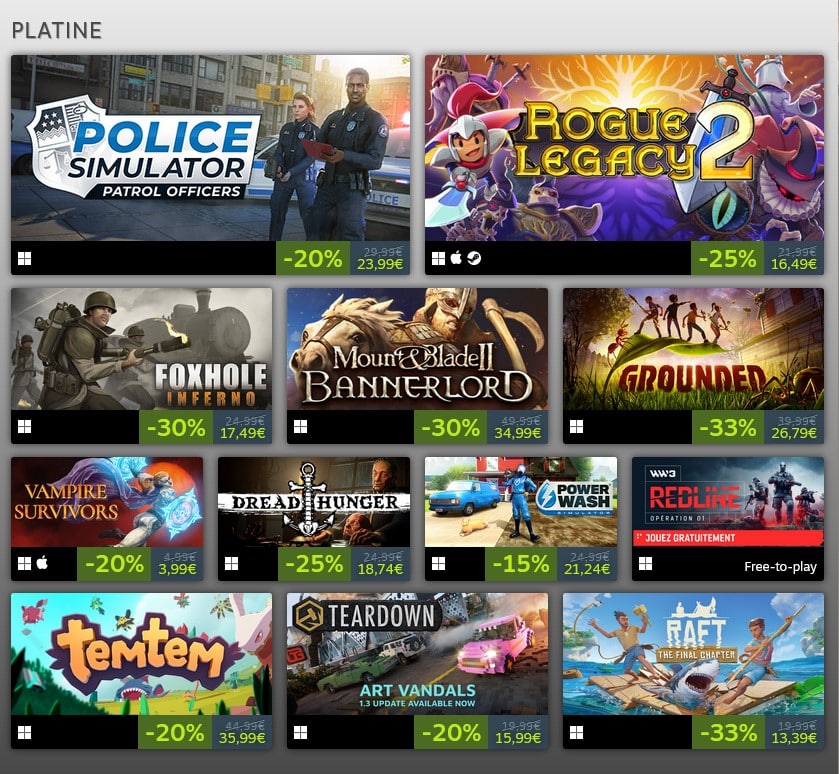Viewport: 839px width, 774px height.
Task: Click the Windows icon under Foxhole Inferno
Action: point(25,427)
